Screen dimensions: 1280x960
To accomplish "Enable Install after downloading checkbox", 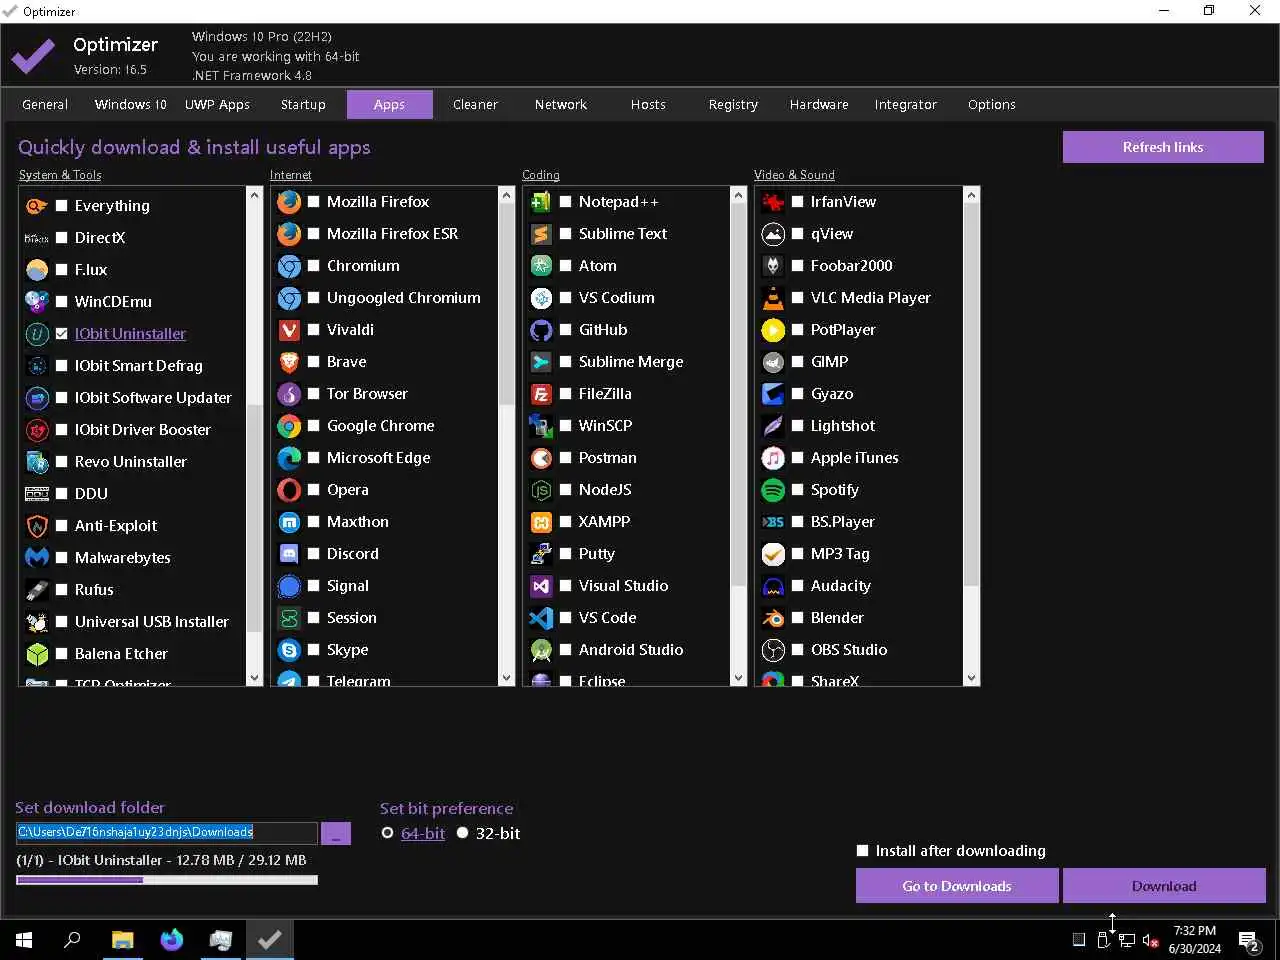I will coord(863,851).
